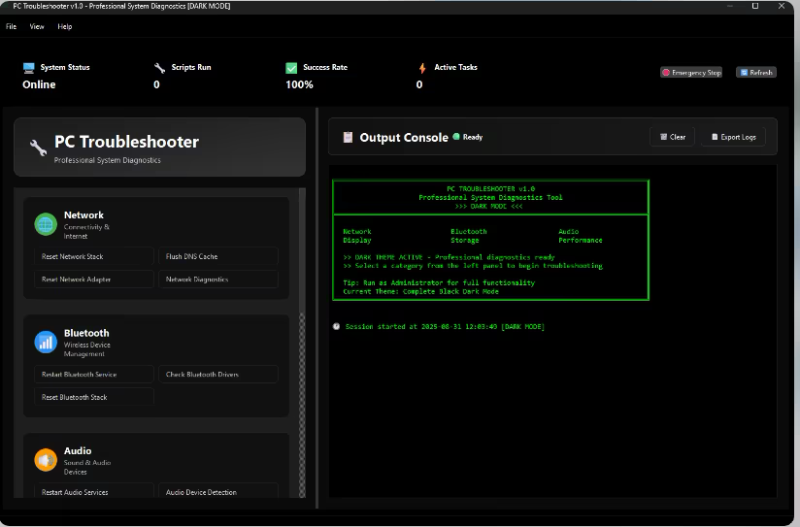This screenshot has width=800, height=527.
Task: Open the Help menu
Action: click(x=65, y=26)
